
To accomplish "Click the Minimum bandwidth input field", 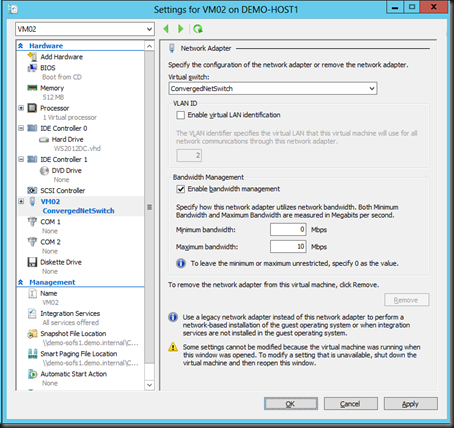I will 288,230.
